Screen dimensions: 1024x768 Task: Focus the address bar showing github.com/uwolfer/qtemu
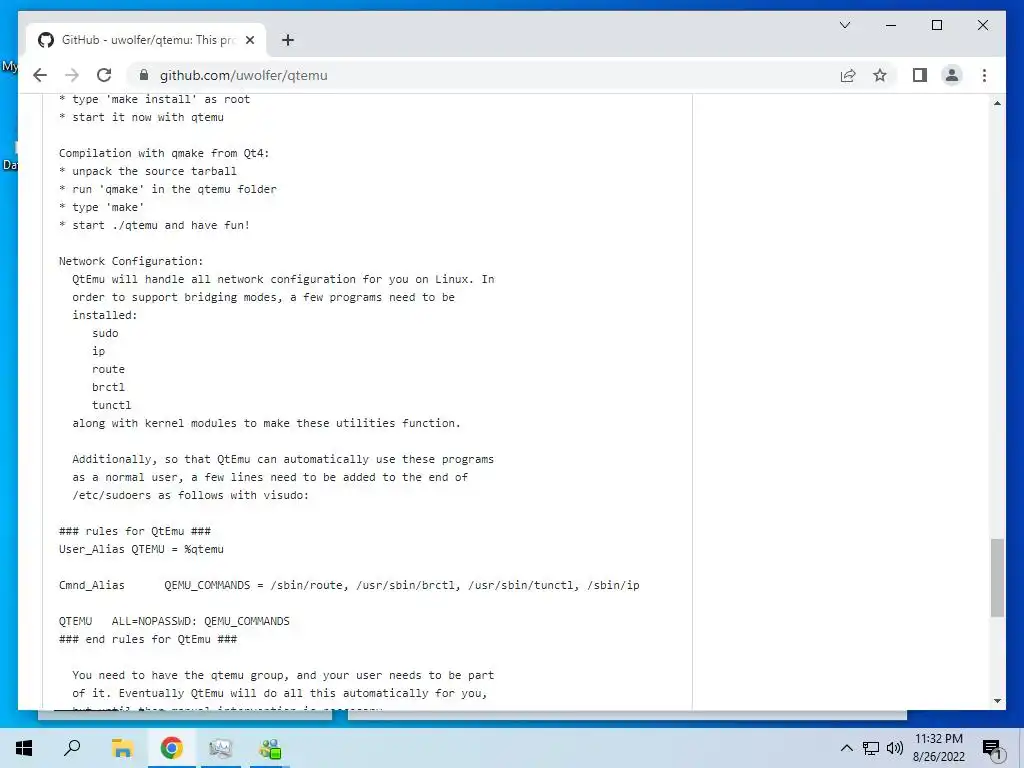pos(483,75)
